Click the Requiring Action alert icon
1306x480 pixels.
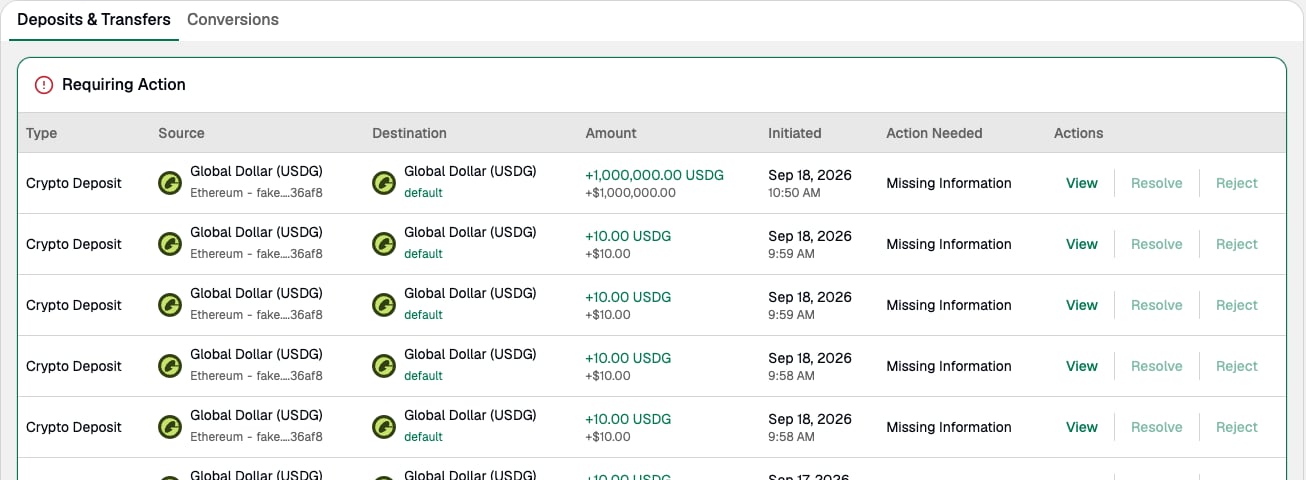pyautogui.click(x=44, y=85)
